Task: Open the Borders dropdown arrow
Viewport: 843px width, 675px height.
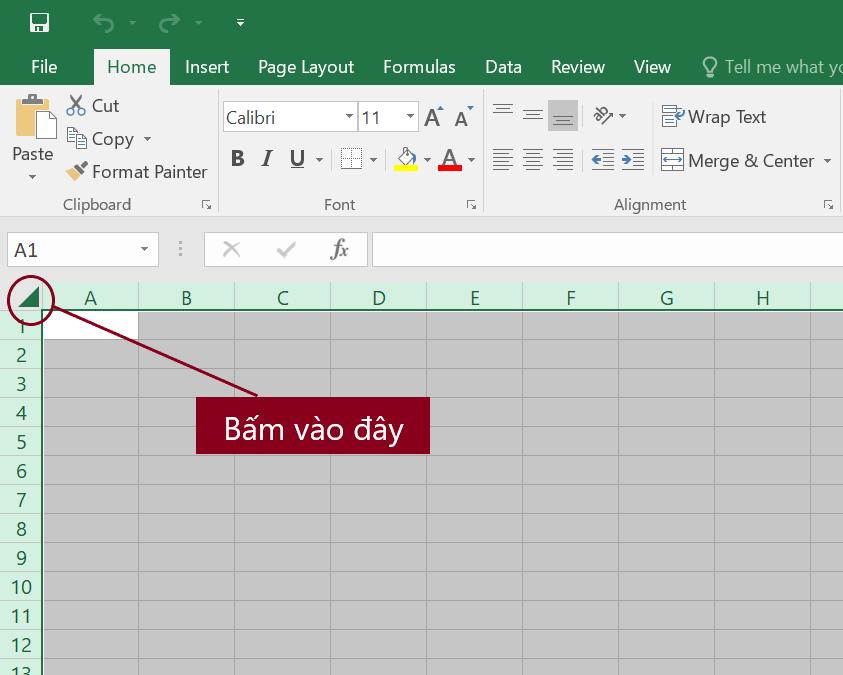Action: [372, 159]
